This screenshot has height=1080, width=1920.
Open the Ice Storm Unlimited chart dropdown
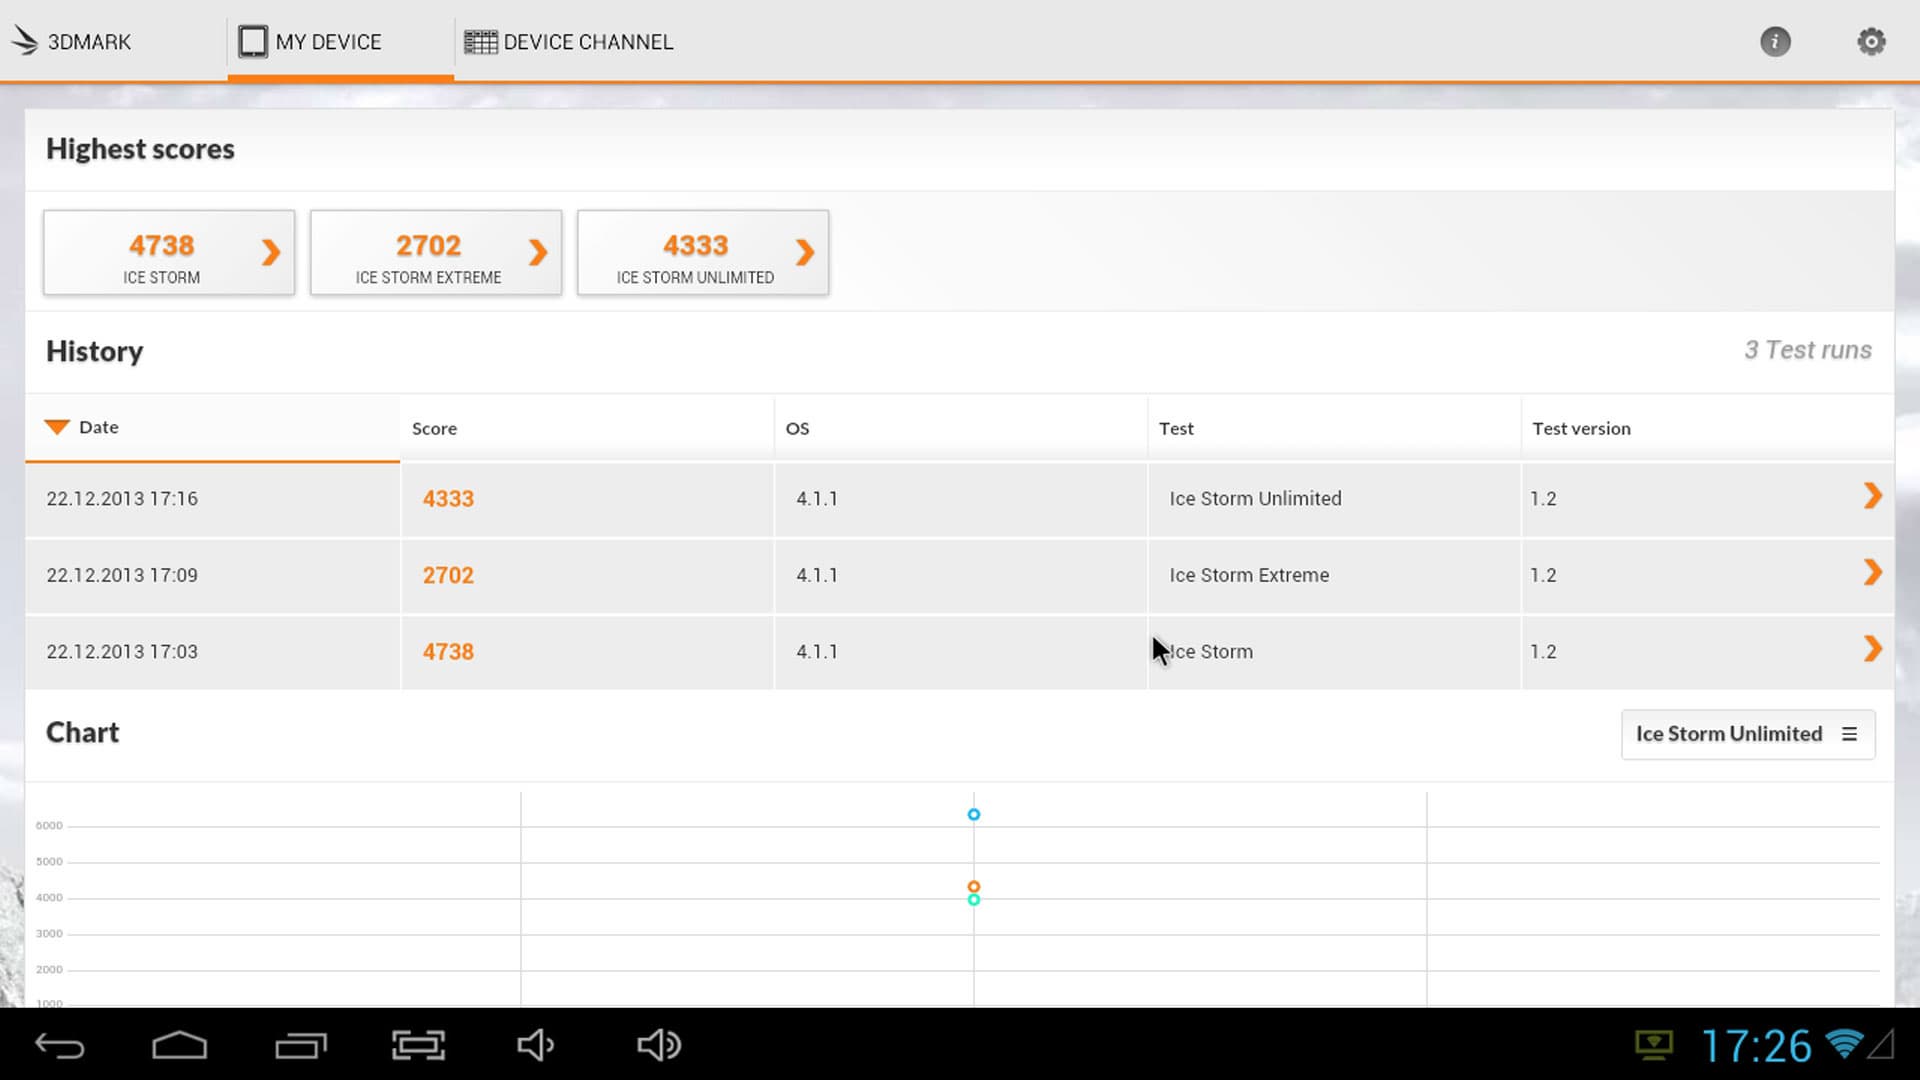[x=1747, y=734]
